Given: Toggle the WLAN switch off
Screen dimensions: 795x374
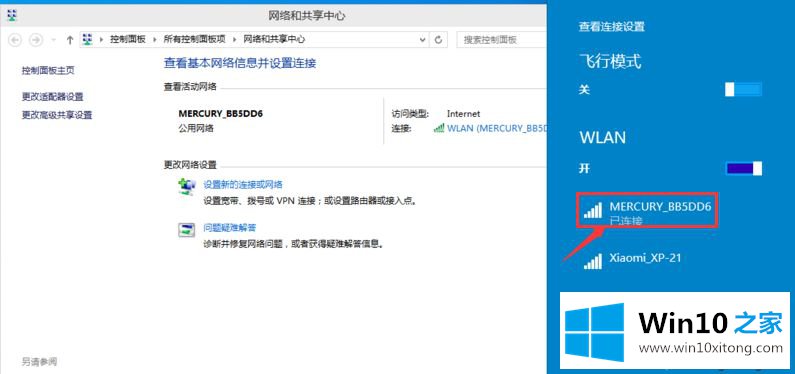Looking at the screenshot, I should (743, 168).
